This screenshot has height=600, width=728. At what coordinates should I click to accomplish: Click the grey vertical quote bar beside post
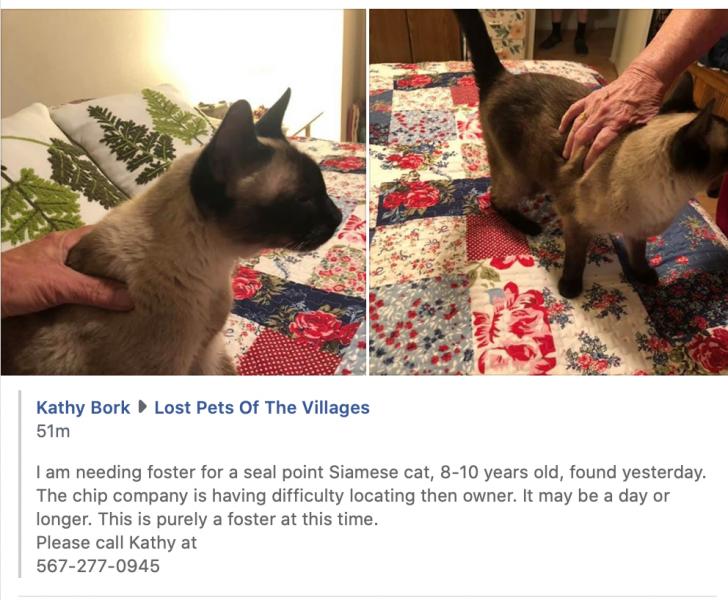[x=20, y=484]
